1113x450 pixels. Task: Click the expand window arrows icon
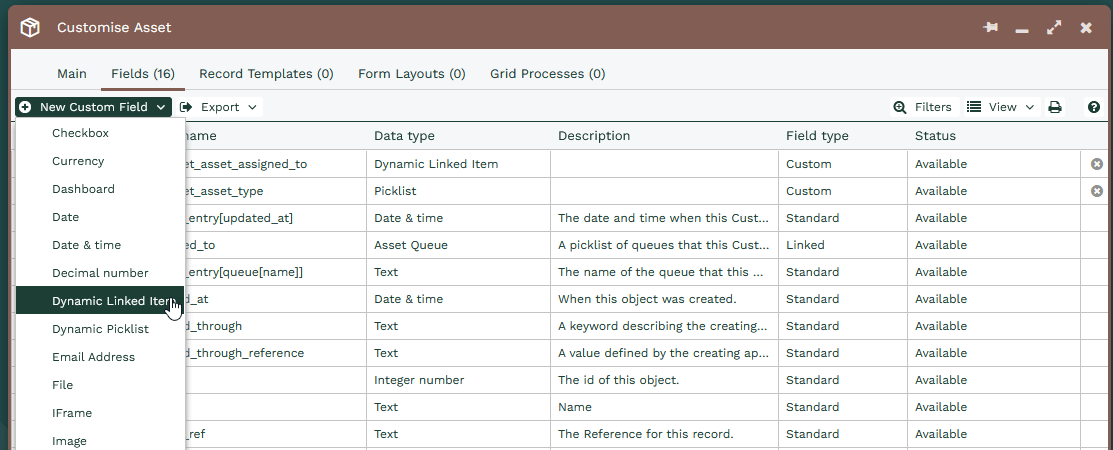pyautogui.click(x=1054, y=28)
